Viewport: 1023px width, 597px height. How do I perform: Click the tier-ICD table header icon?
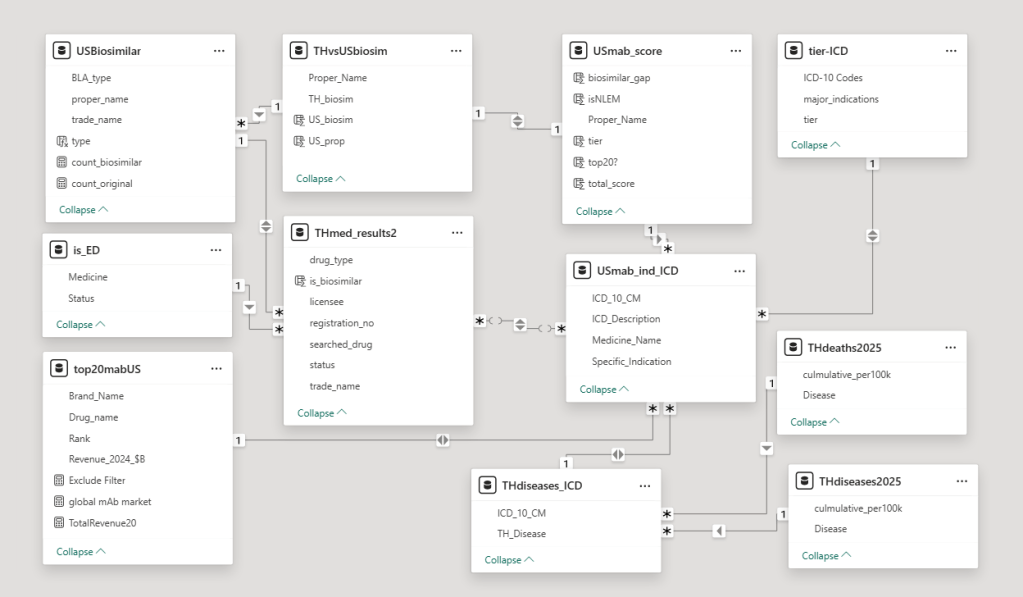pyautogui.click(x=792, y=50)
